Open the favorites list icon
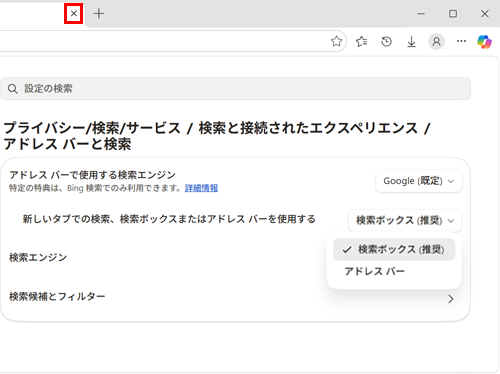 (x=362, y=41)
